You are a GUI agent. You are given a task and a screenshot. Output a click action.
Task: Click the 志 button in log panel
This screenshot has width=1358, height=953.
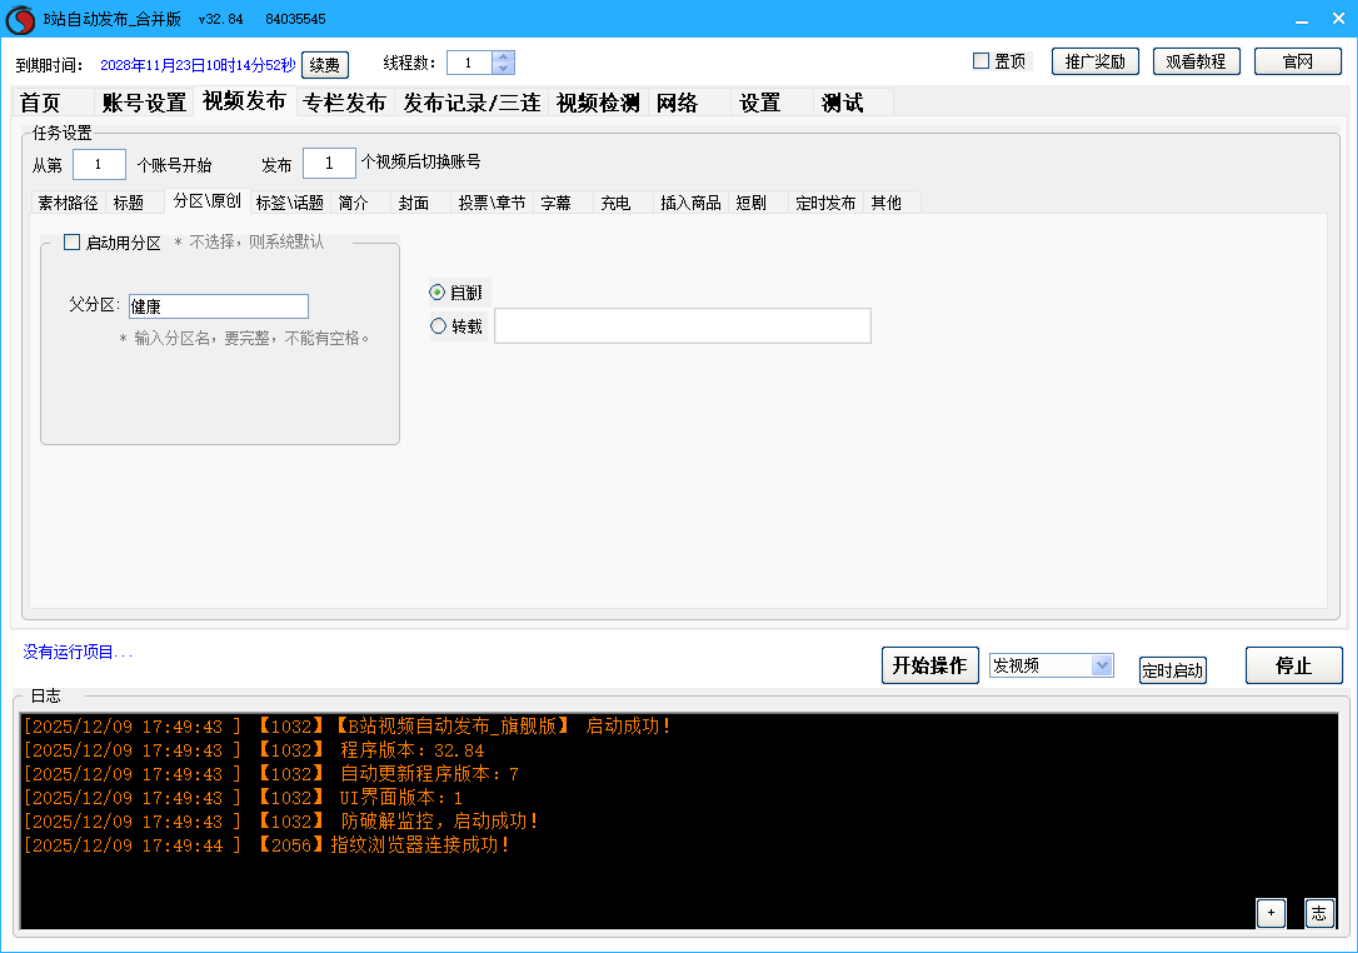coord(1319,912)
